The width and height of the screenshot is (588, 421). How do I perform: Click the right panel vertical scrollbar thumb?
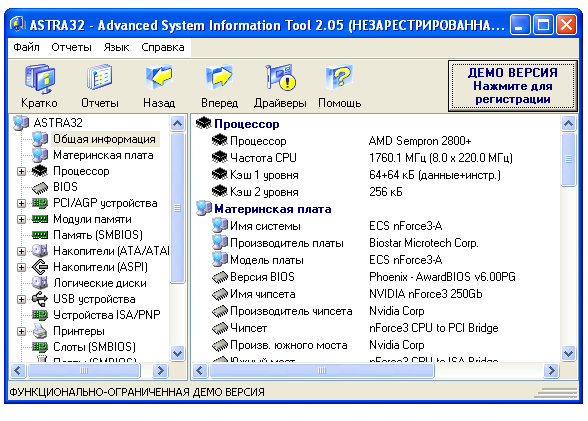pyautogui.click(x=568, y=159)
